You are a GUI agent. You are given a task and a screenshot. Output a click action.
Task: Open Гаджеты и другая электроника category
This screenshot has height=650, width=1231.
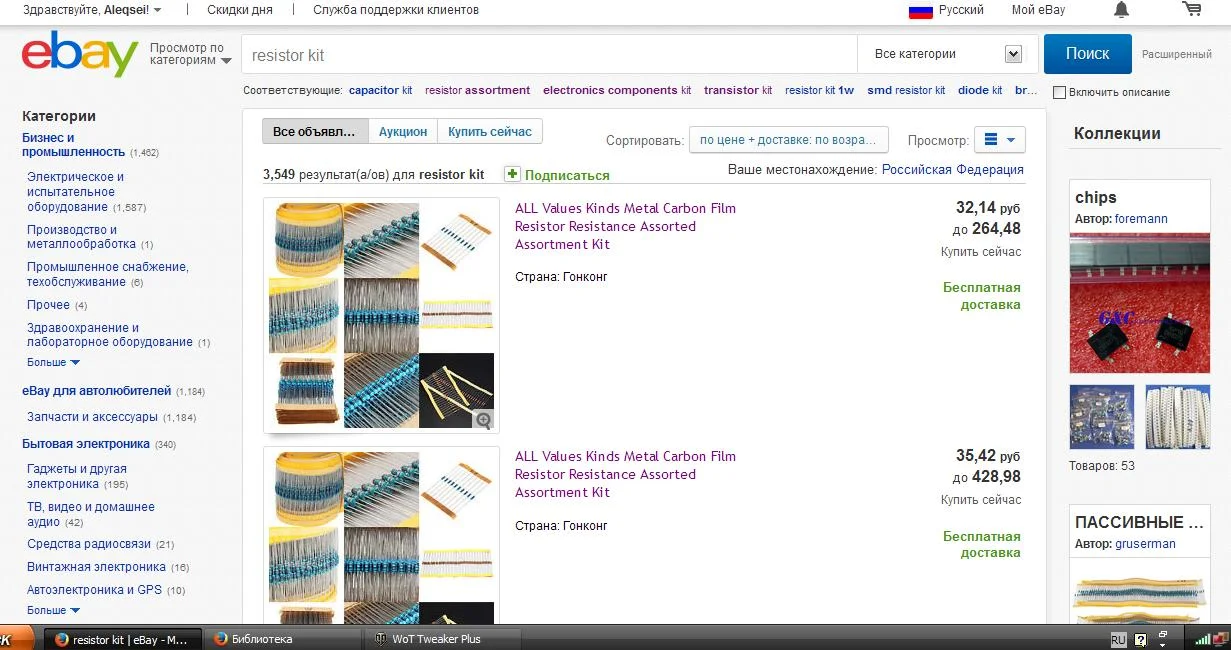click(77, 476)
